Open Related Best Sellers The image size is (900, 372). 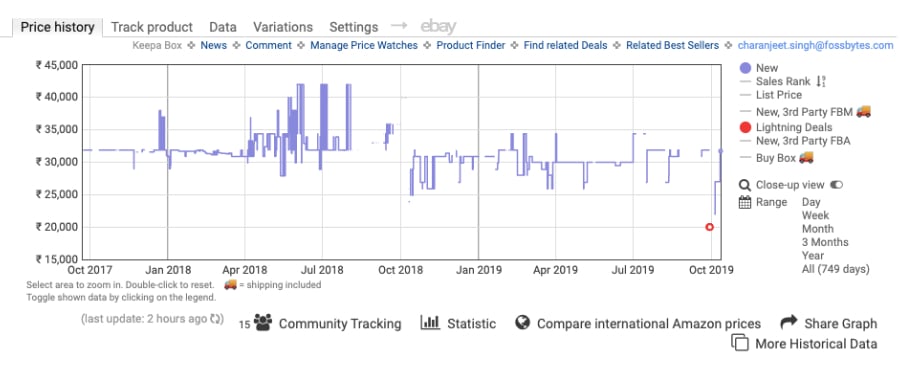(672, 45)
